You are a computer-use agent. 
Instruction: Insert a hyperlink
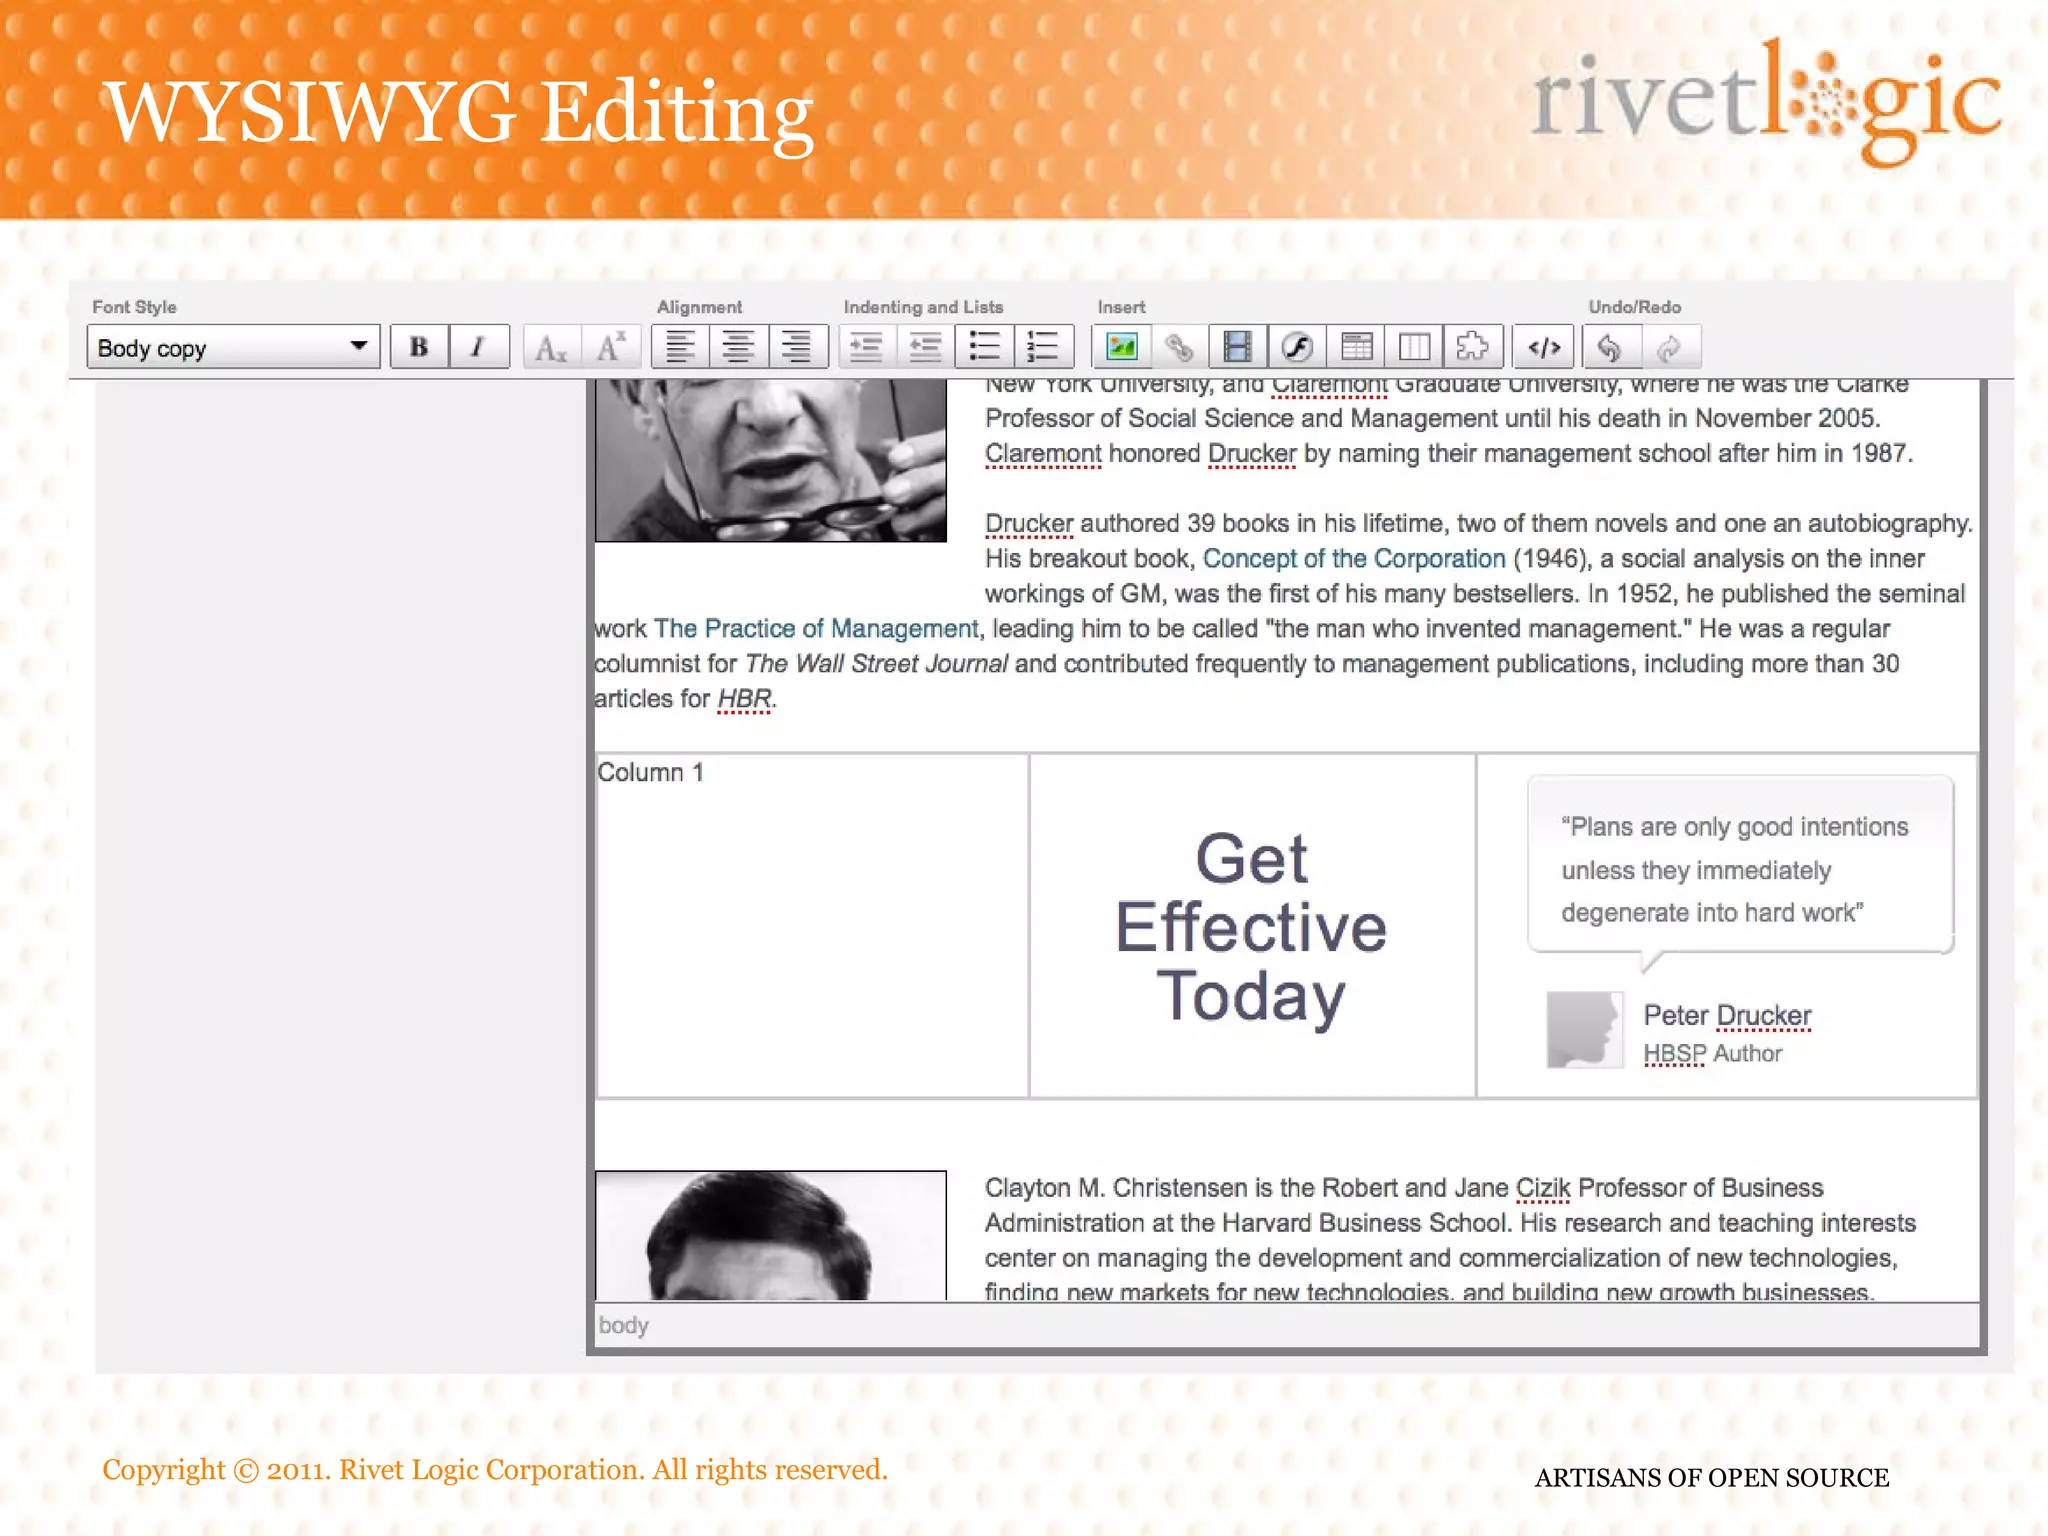pyautogui.click(x=1179, y=348)
